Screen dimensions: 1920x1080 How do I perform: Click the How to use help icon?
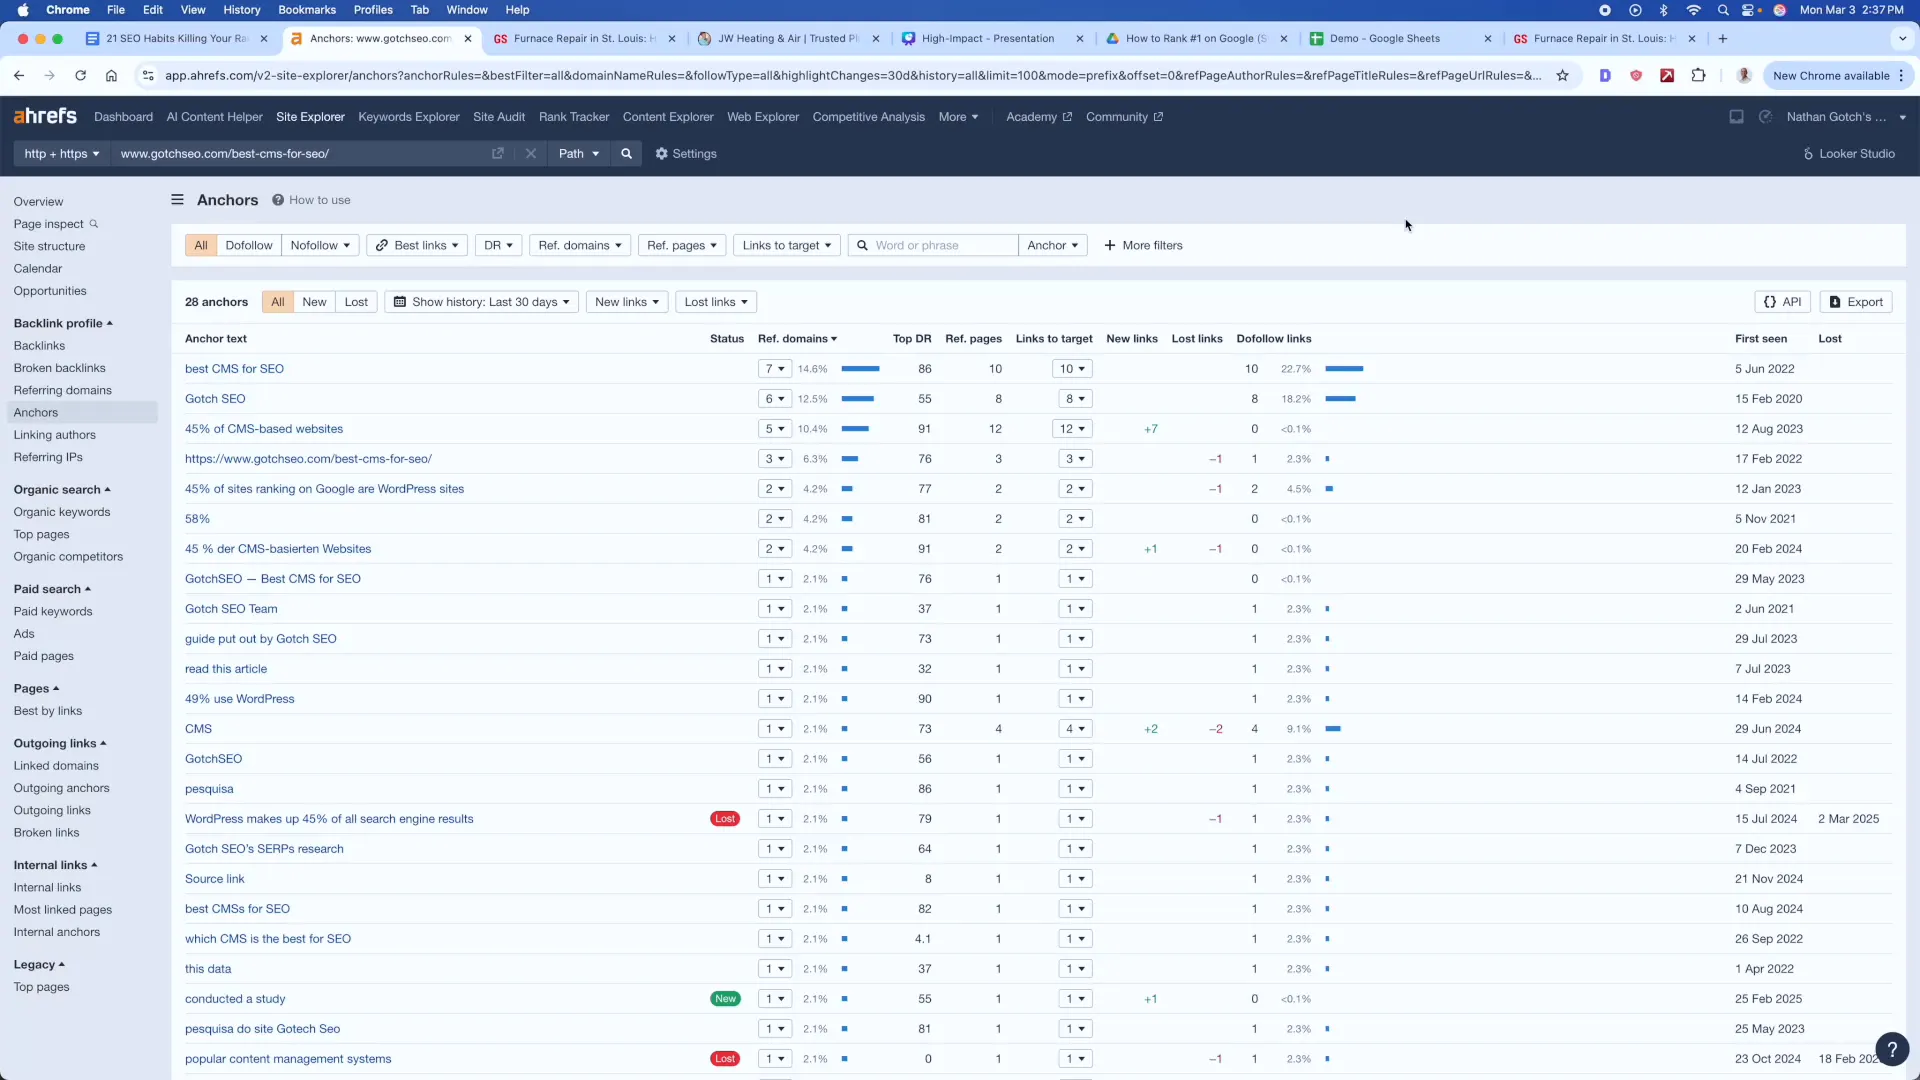[x=278, y=200]
